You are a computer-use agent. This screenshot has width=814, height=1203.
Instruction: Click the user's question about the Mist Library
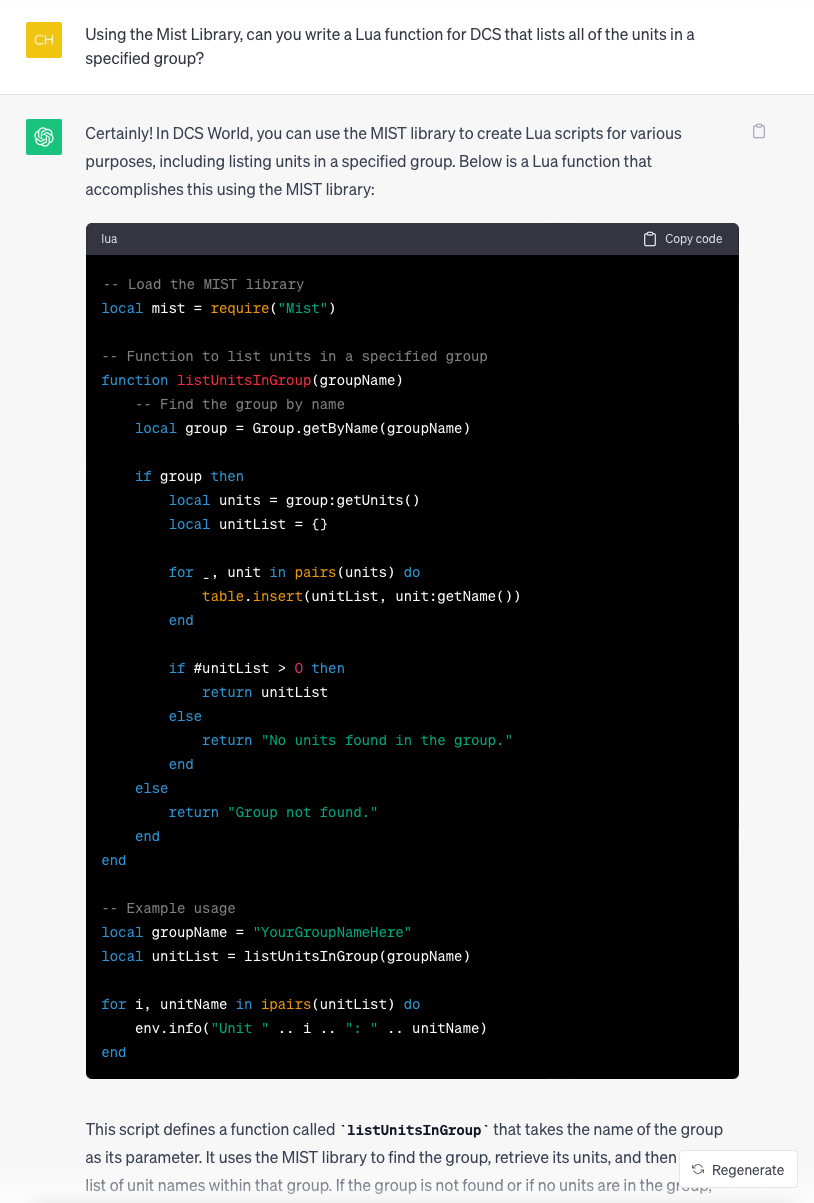(x=390, y=47)
